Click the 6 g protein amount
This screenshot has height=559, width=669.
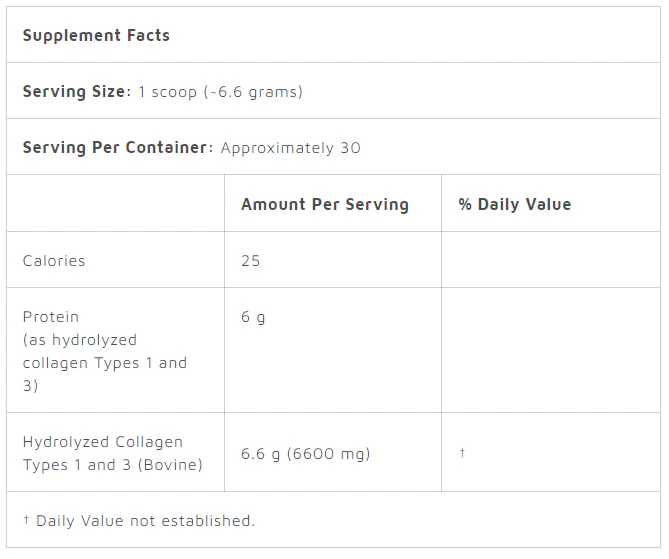253,317
